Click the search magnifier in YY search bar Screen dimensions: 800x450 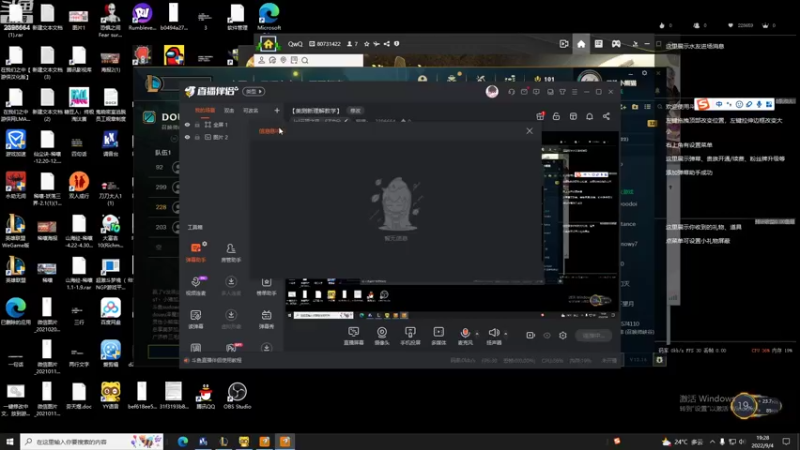point(305,60)
